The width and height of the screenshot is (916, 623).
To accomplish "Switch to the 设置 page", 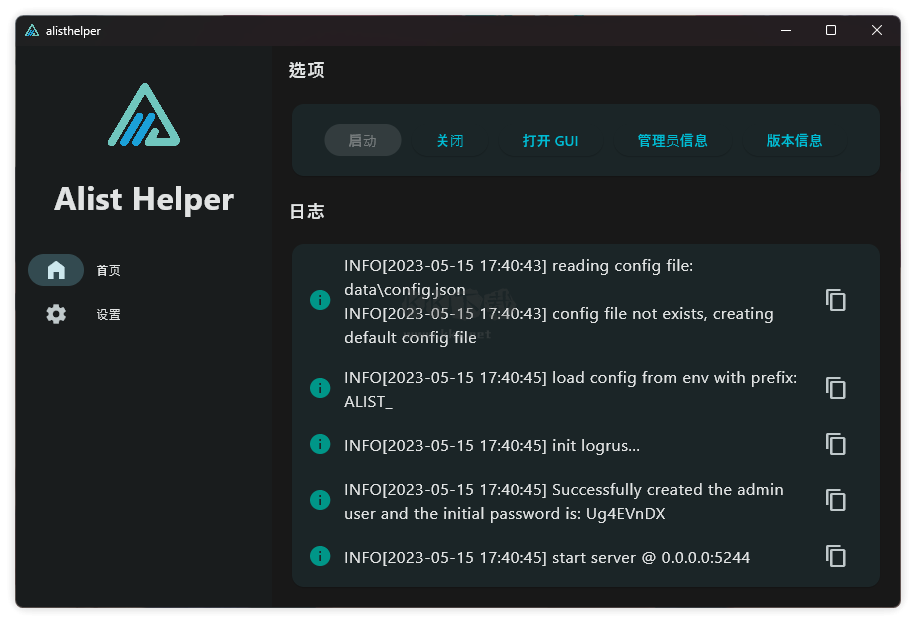I will 108,314.
